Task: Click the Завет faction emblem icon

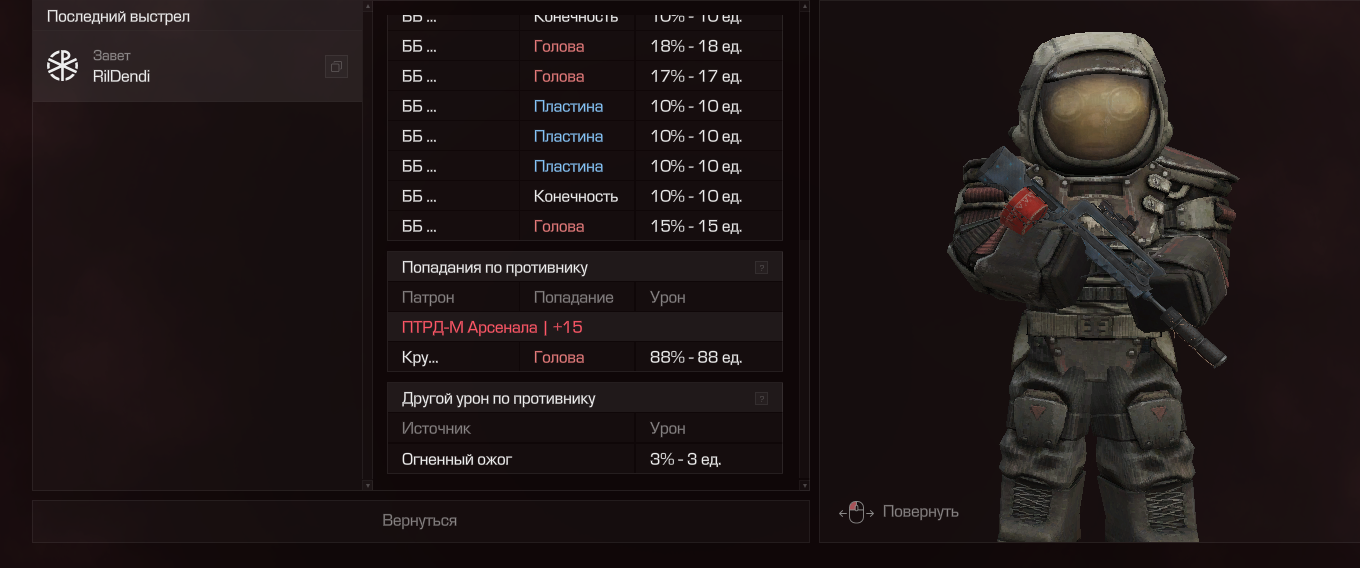Action: [x=63, y=66]
